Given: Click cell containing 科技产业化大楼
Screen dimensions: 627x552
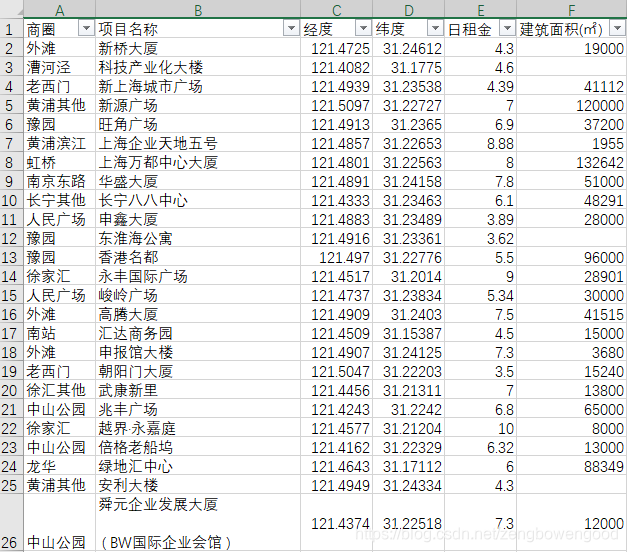Looking at the screenshot, I should [198, 67].
